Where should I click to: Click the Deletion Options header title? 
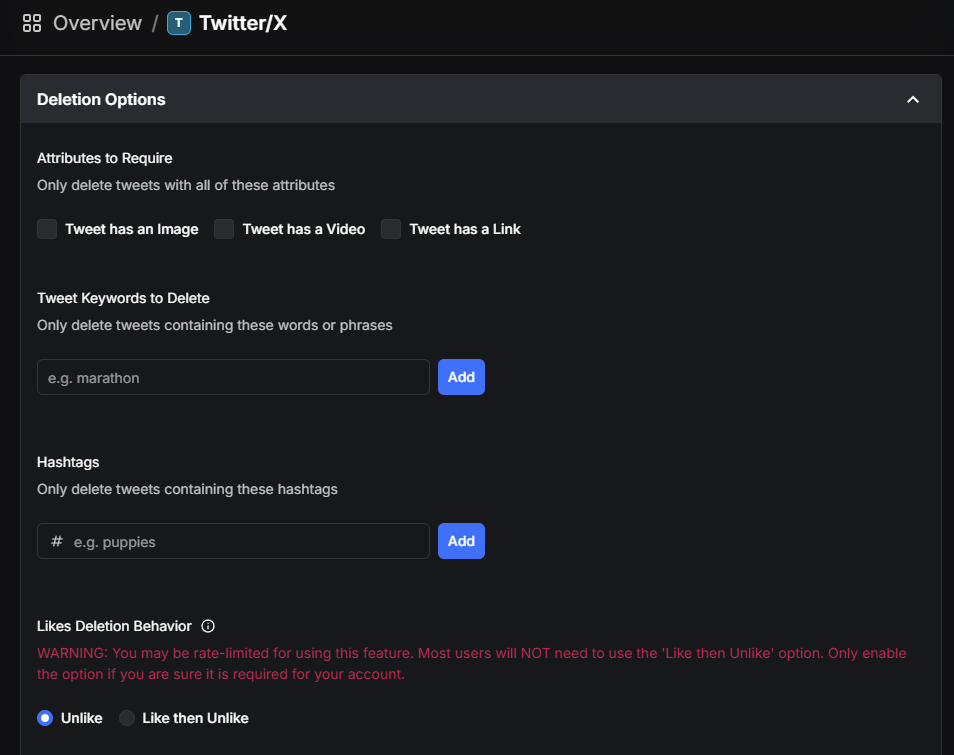tap(101, 99)
